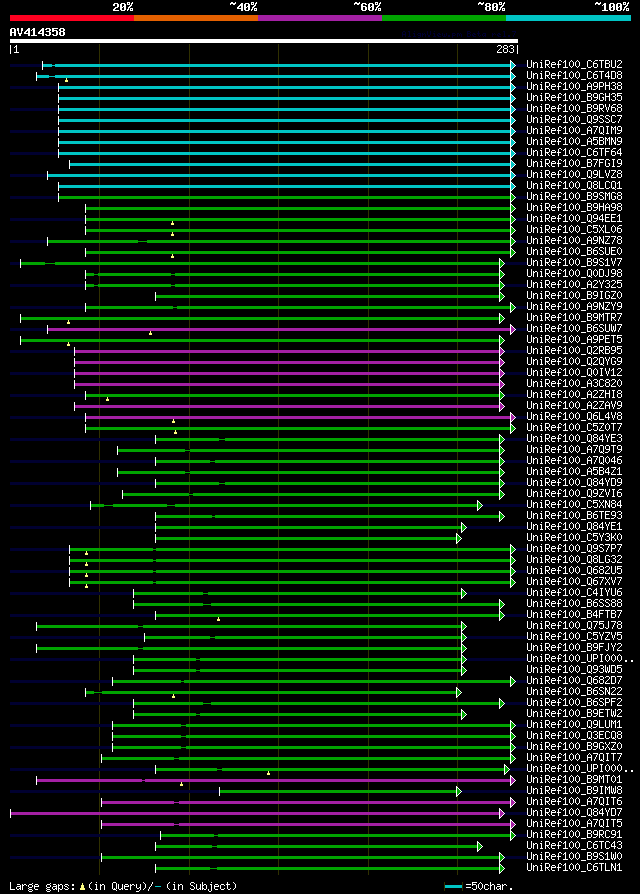Click the green alignment bar for UniRef100_B9IMW8
The height and width of the screenshot is (894, 640).
pos(340,791)
